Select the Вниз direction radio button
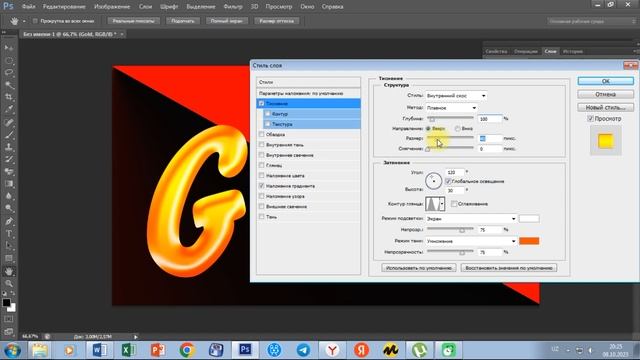Screen dimensions: 640x360 point(458,129)
